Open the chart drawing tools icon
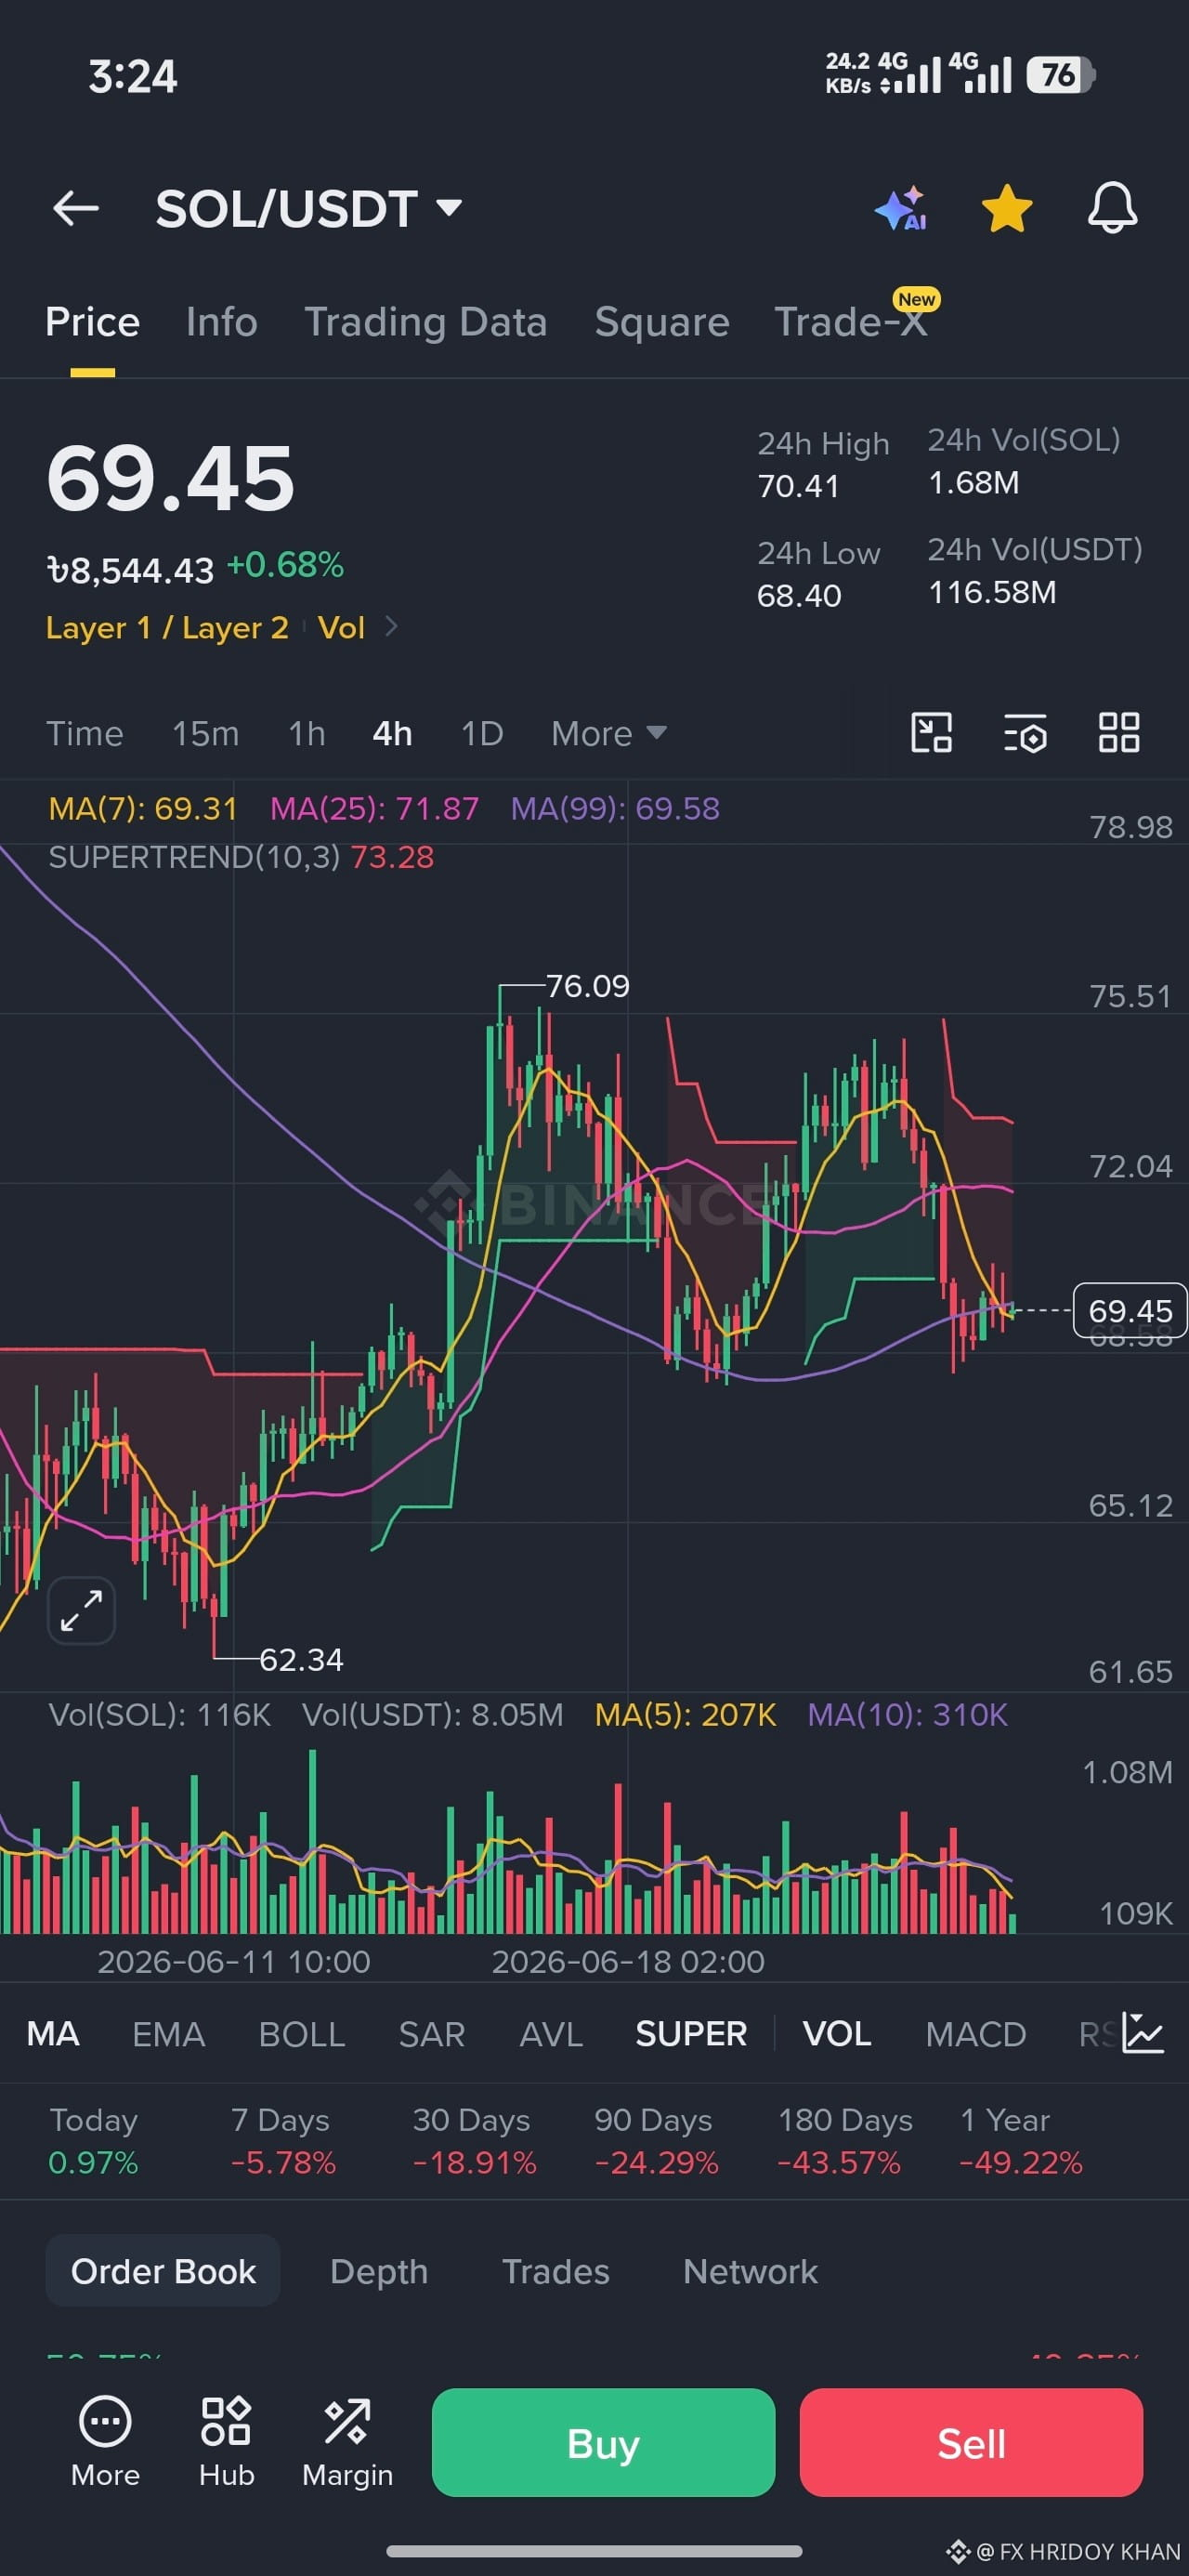 (x=931, y=733)
